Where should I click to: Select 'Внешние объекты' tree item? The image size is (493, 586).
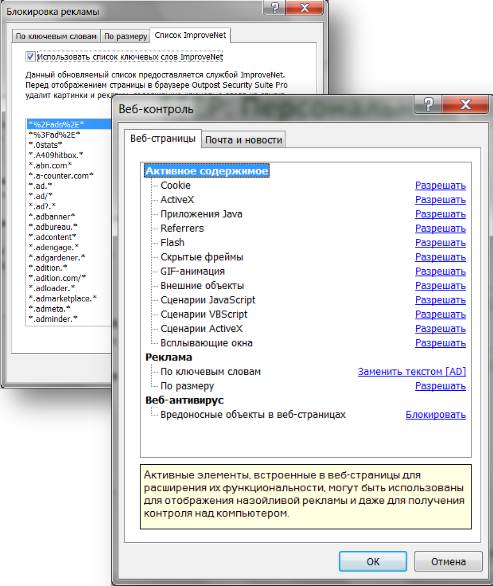[202, 286]
